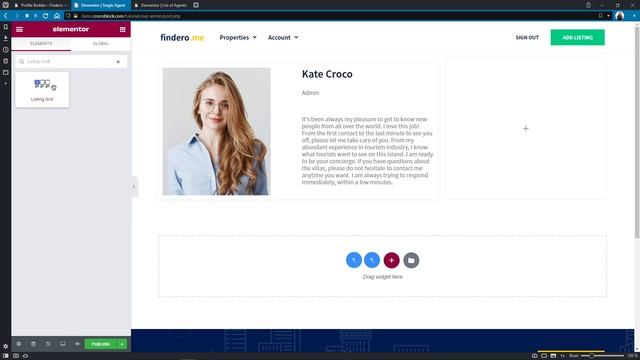
Task: Open the History side panel
Action: pos(5,50)
